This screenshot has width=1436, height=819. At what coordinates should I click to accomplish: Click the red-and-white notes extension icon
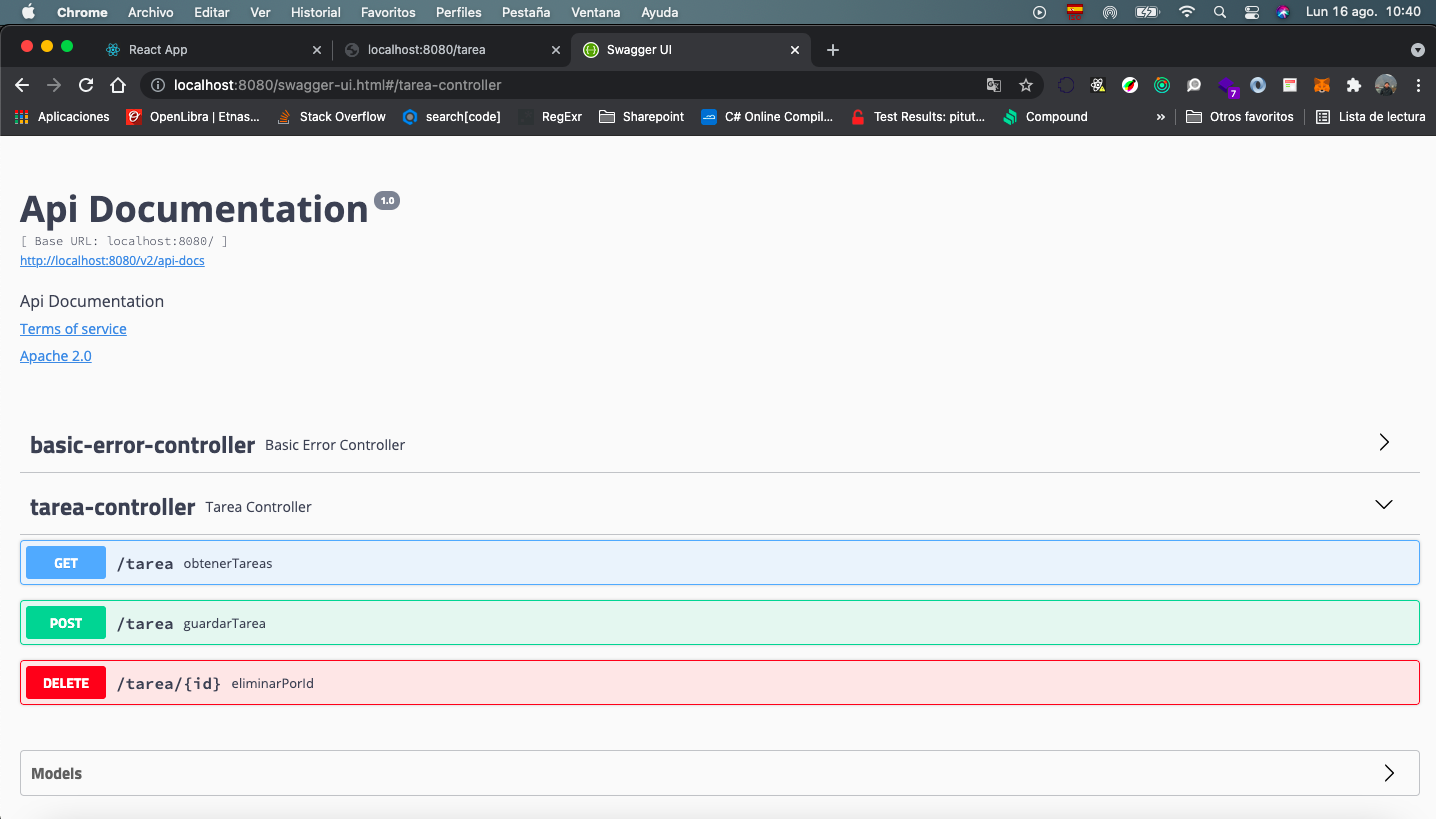[x=1290, y=85]
